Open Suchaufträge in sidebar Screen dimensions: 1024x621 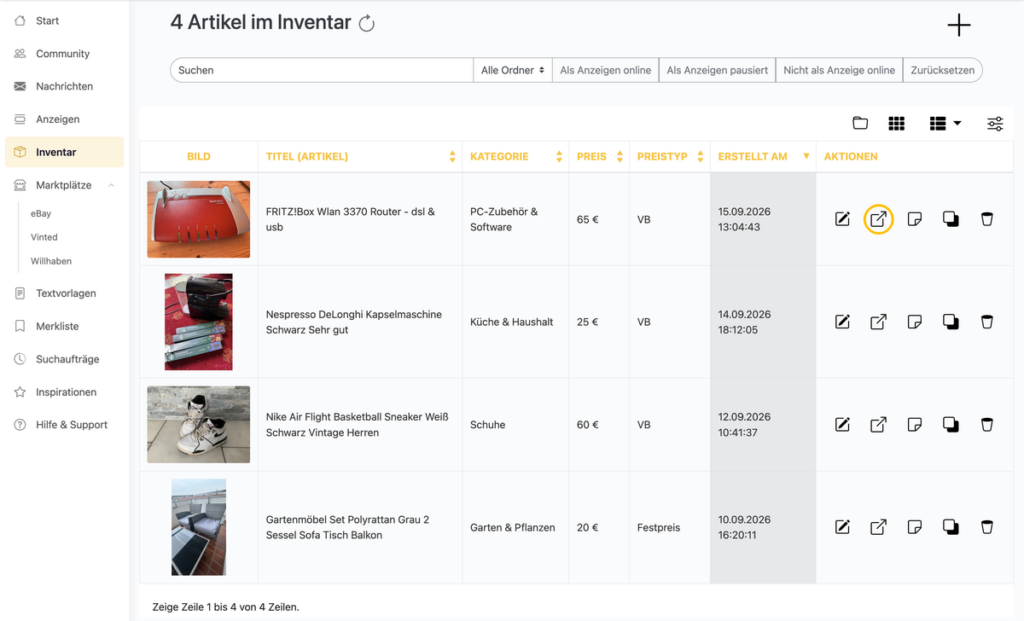64,359
